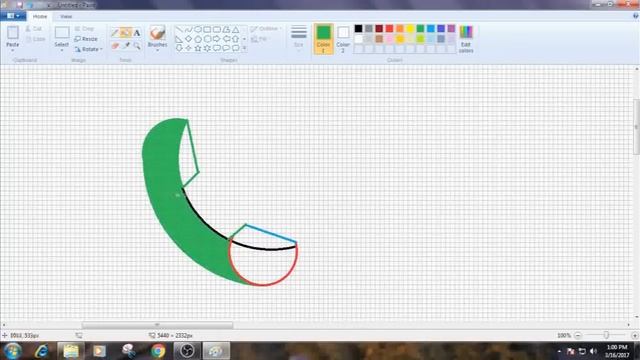Choose the Right arrow shape
This screenshot has height=360, width=640.
point(217,39)
